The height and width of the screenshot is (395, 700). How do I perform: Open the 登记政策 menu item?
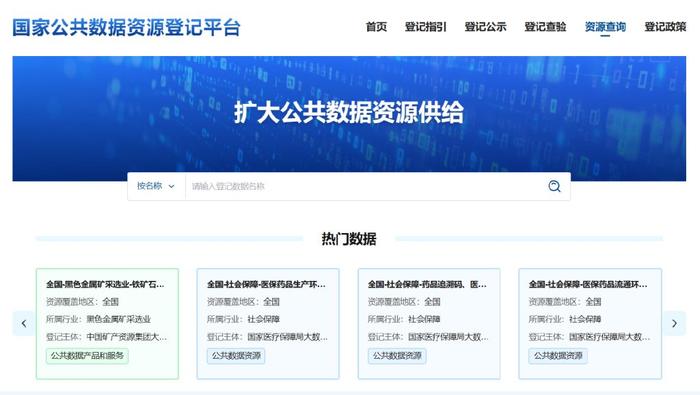click(665, 27)
